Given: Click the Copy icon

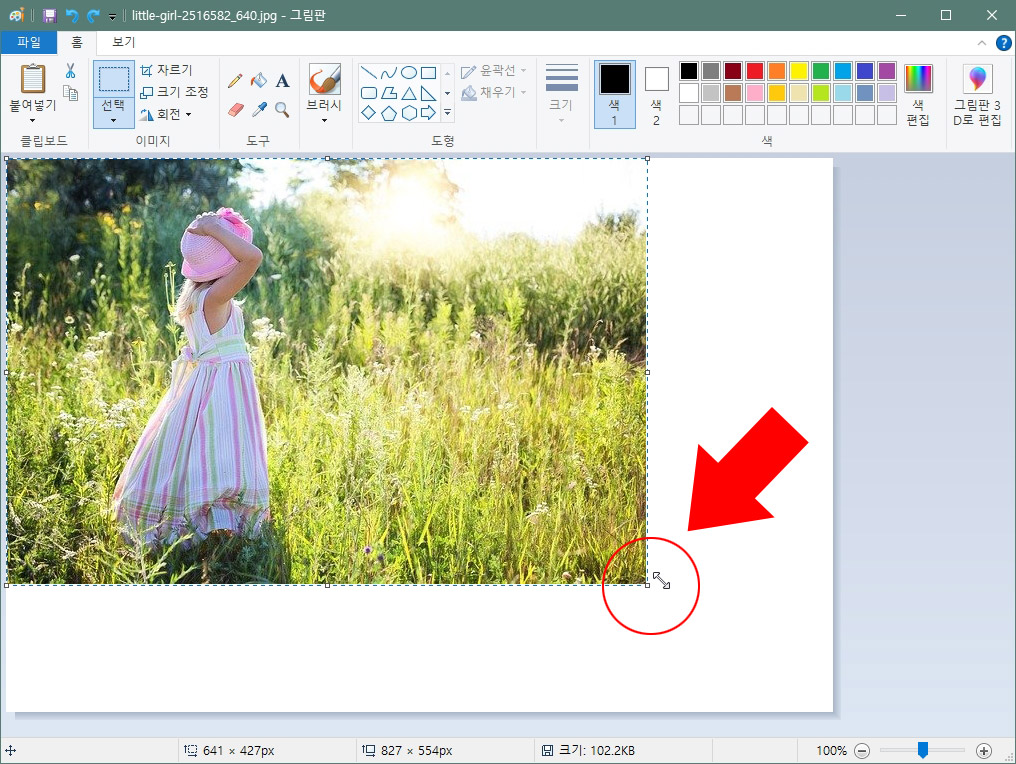Looking at the screenshot, I should click(71, 93).
